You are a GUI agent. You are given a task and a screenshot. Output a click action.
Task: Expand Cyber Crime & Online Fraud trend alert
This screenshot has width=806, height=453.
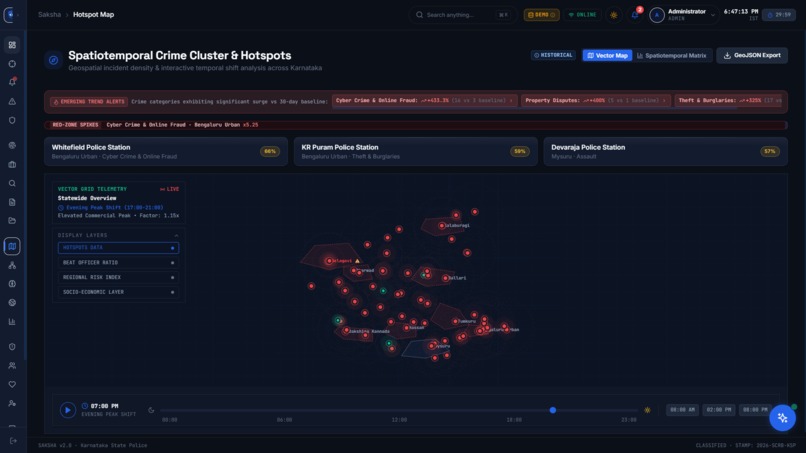pos(424,101)
